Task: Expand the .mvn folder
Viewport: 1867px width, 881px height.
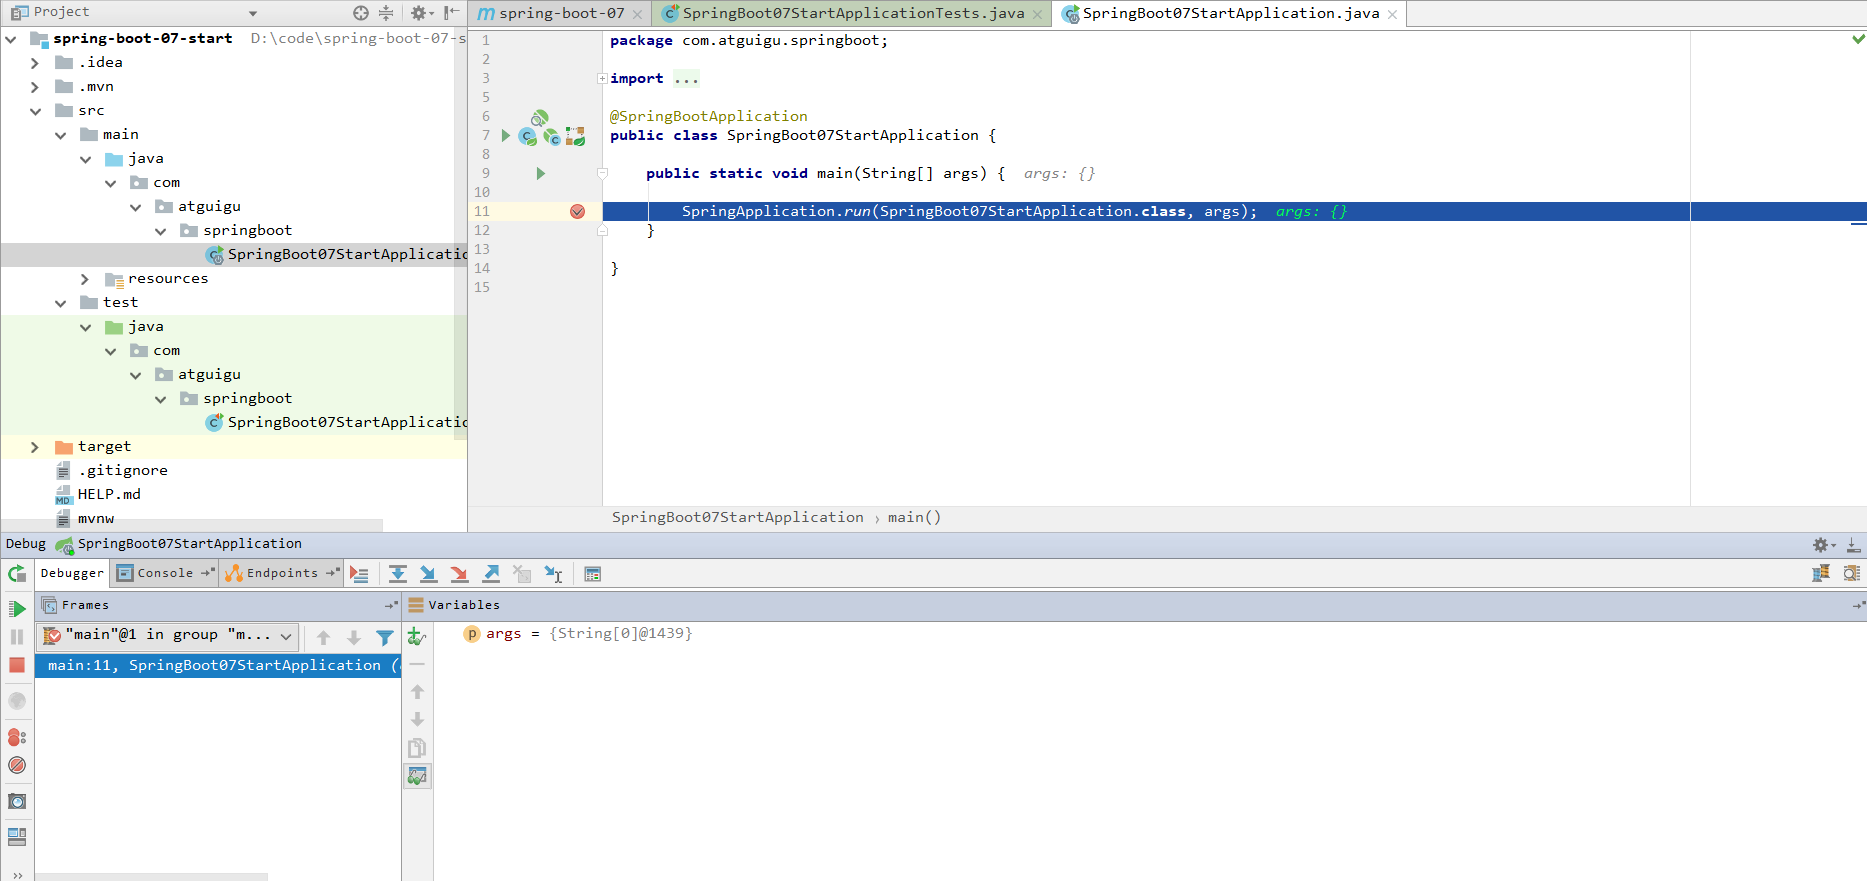Action: pyautogui.click(x=35, y=87)
